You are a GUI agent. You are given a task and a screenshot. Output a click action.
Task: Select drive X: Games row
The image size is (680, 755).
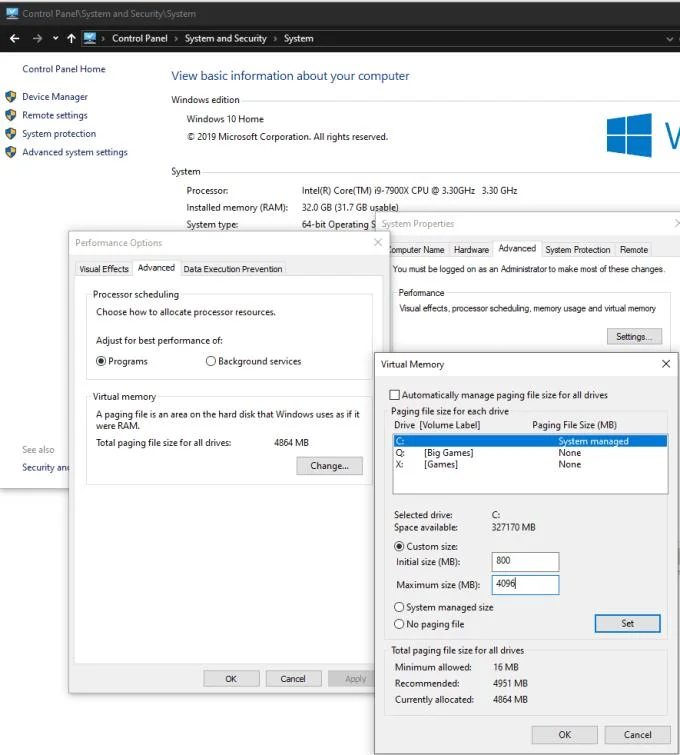pyautogui.click(x=530, y=465)
